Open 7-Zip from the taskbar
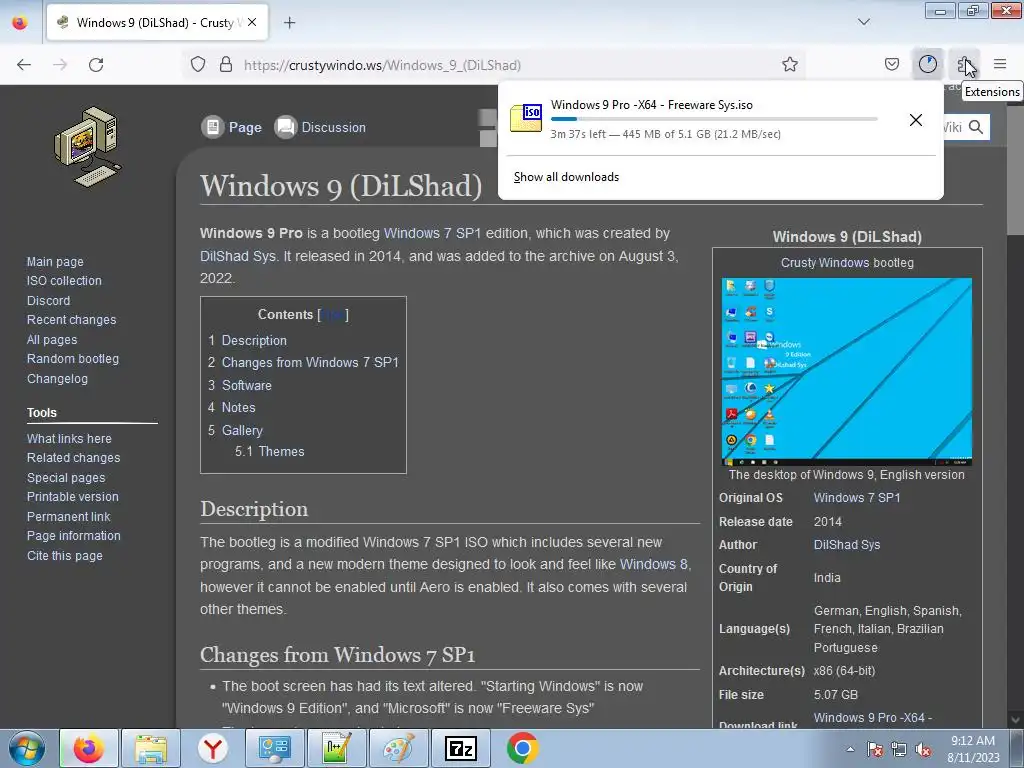The height and width of the screenshot is (768, 1024). click(460, 748)
